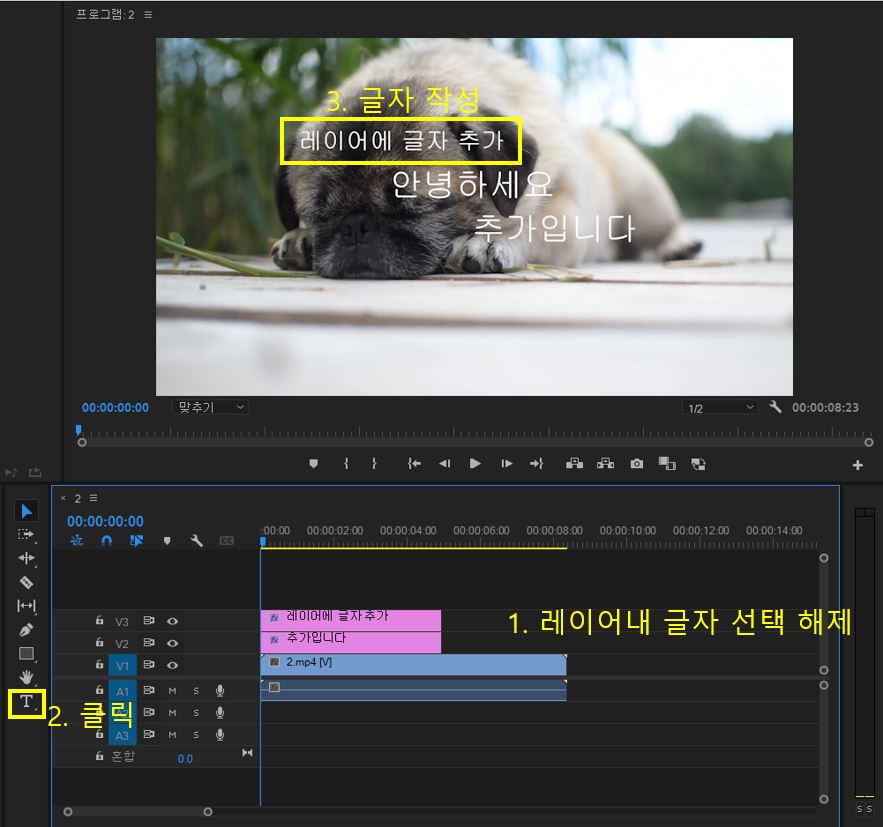Select the Rectangle tool

coord(26,654)
